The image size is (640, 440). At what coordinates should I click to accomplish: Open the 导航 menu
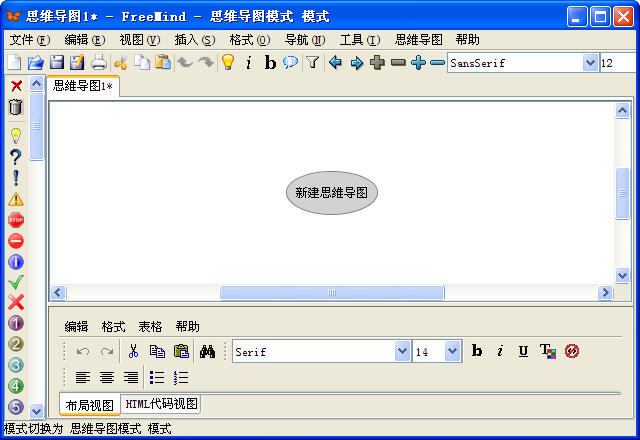[x=305, y=40]
